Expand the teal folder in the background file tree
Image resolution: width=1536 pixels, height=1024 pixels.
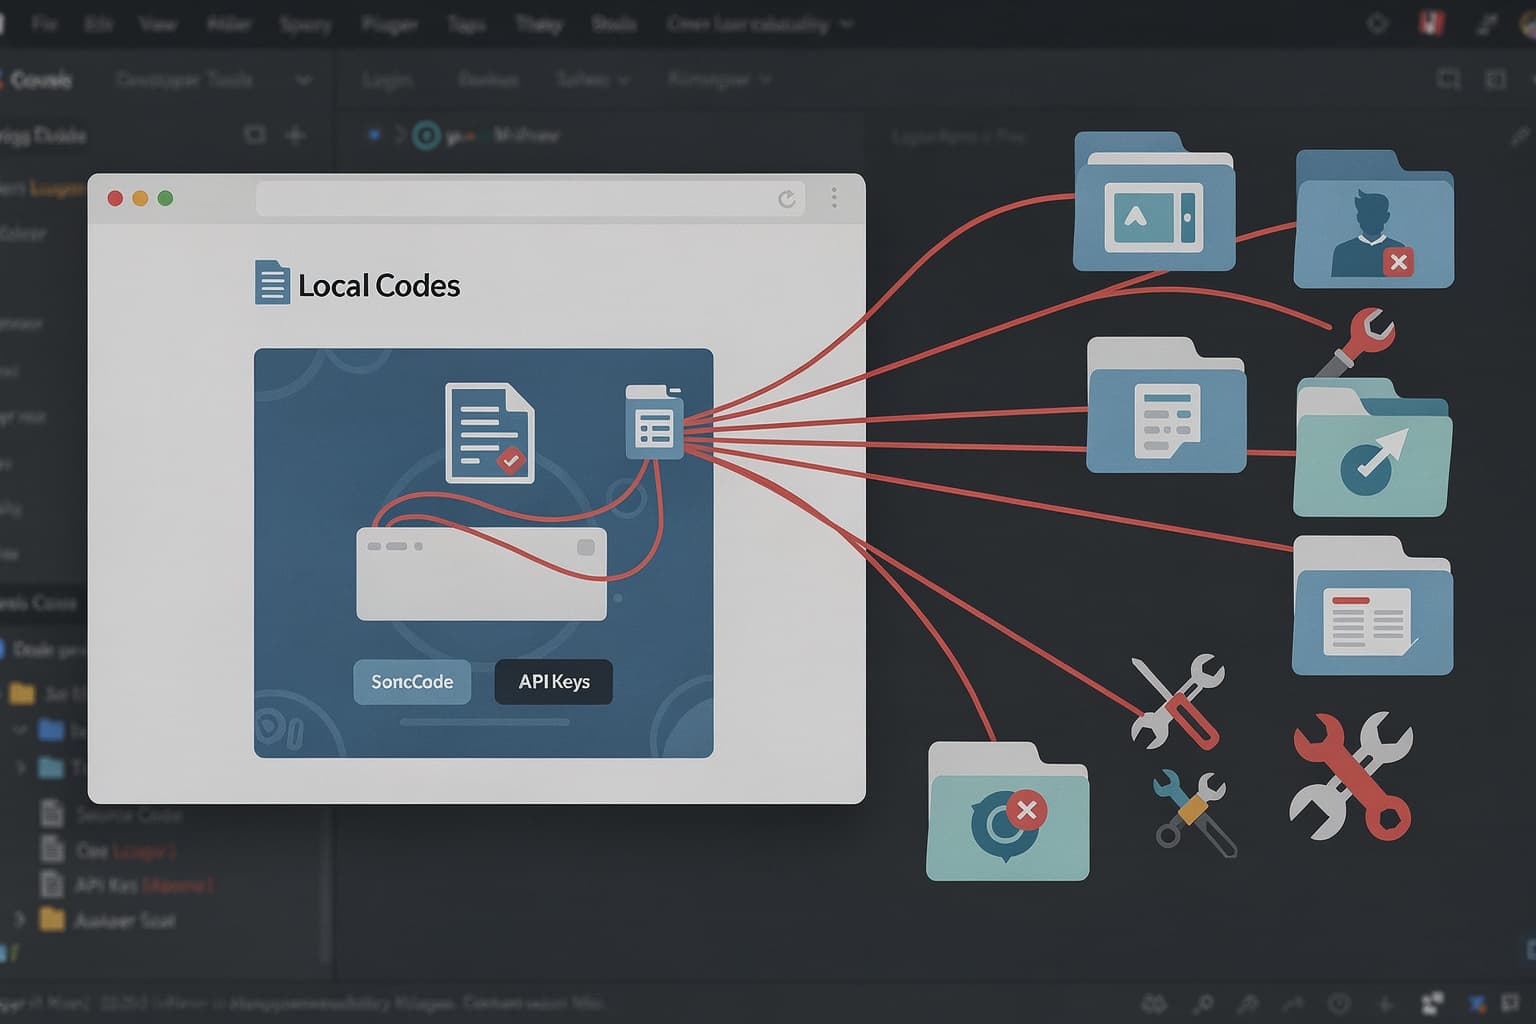19,768
